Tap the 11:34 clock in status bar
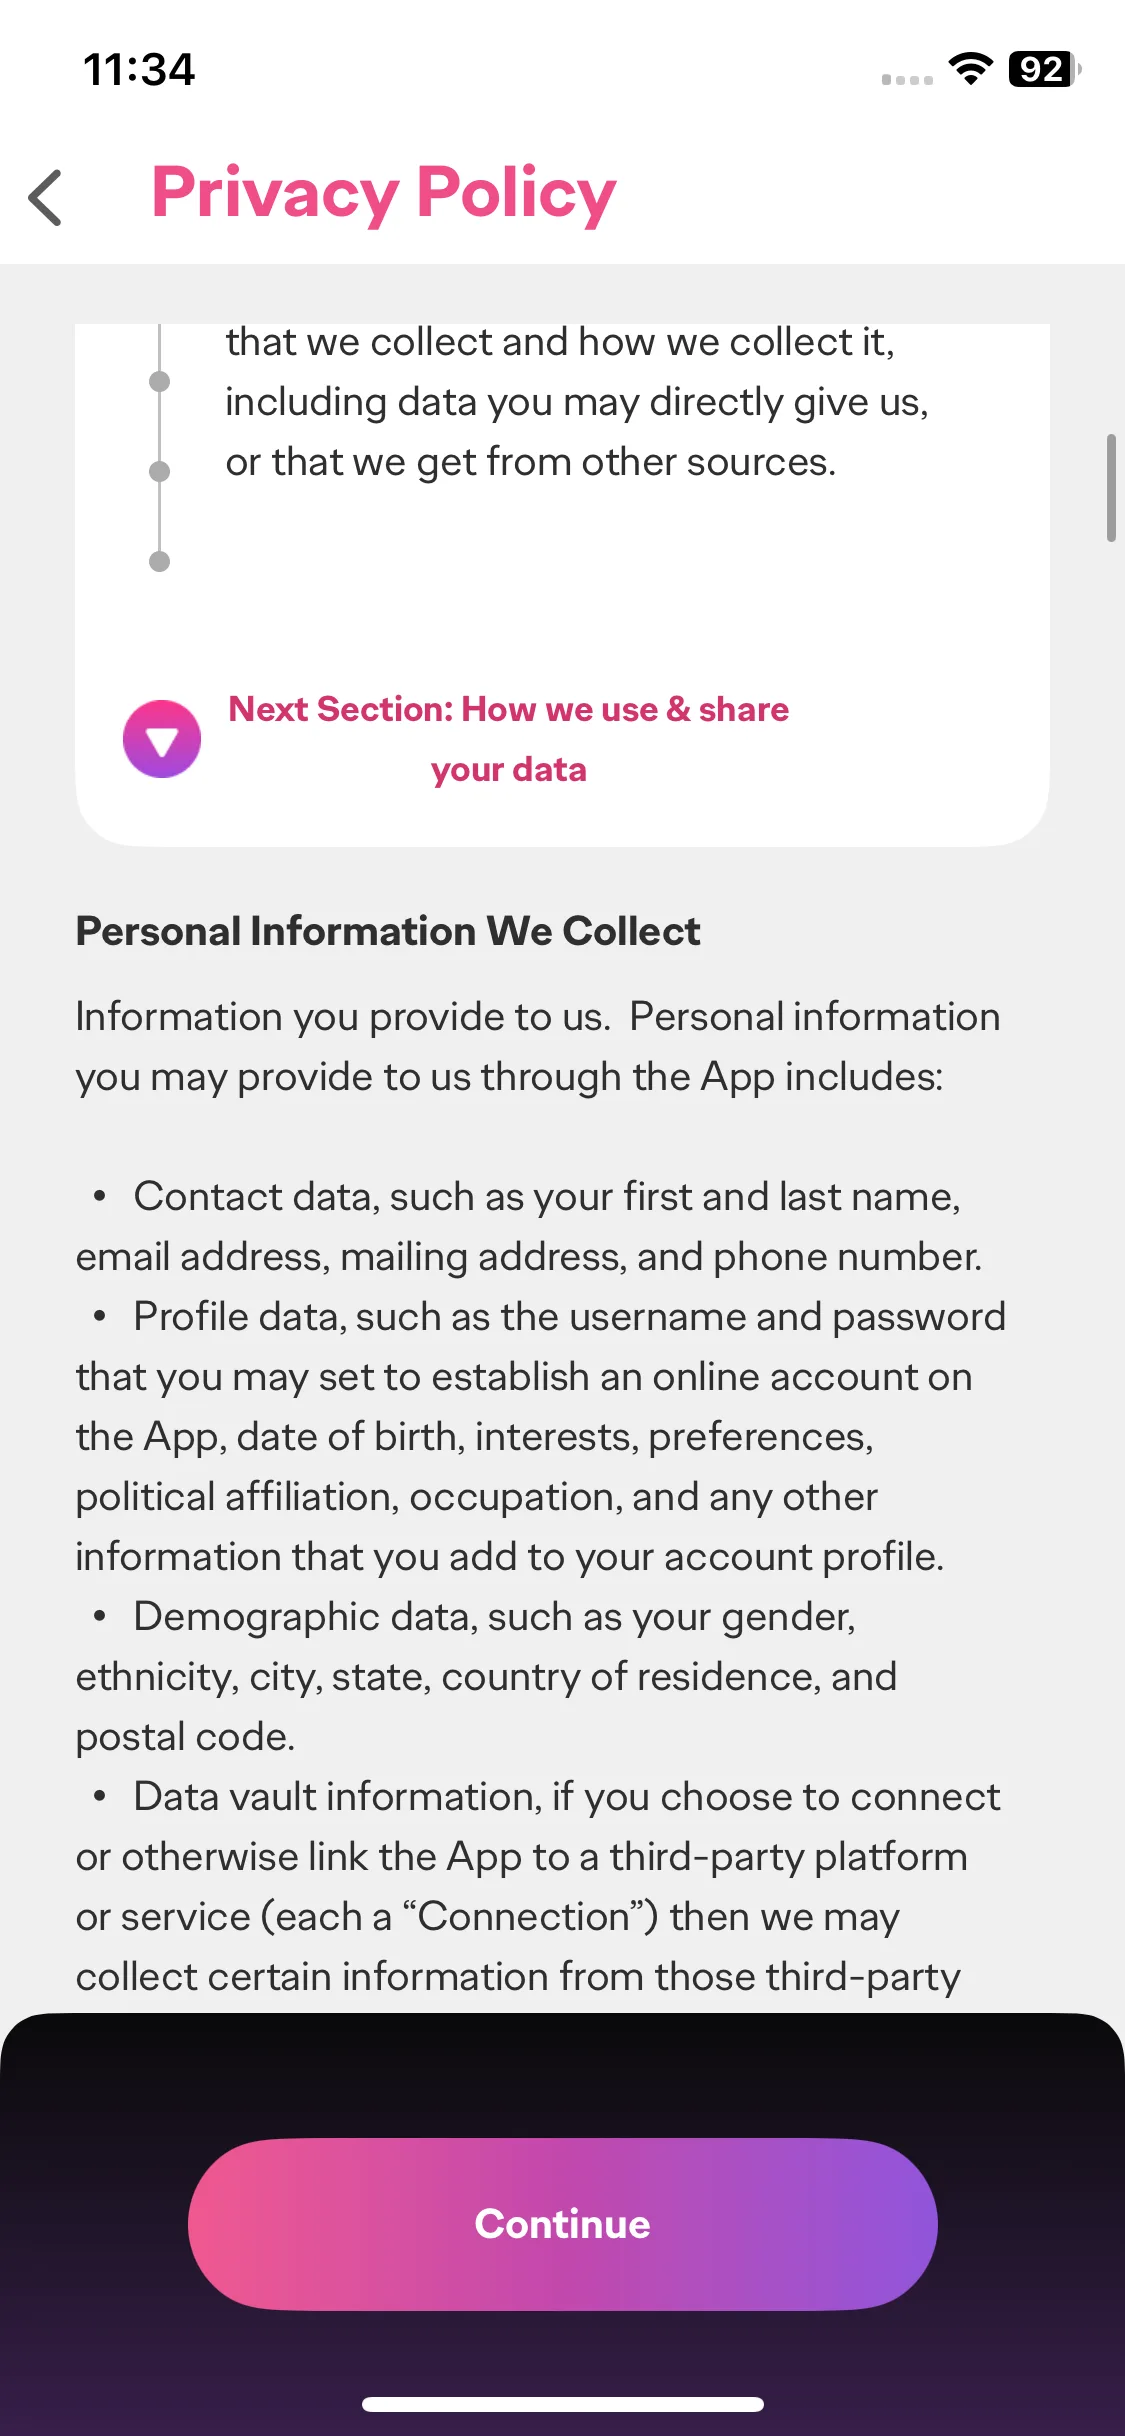This screenshot has width=1125, height=2436. 139,69
